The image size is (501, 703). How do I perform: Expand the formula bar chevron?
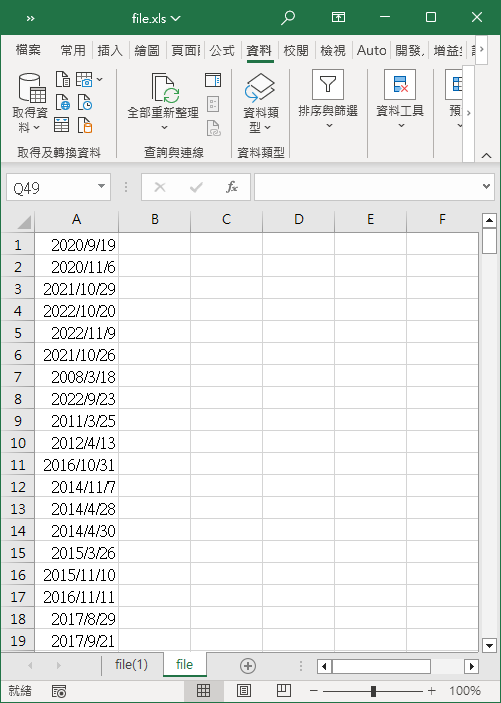(486, 187)
